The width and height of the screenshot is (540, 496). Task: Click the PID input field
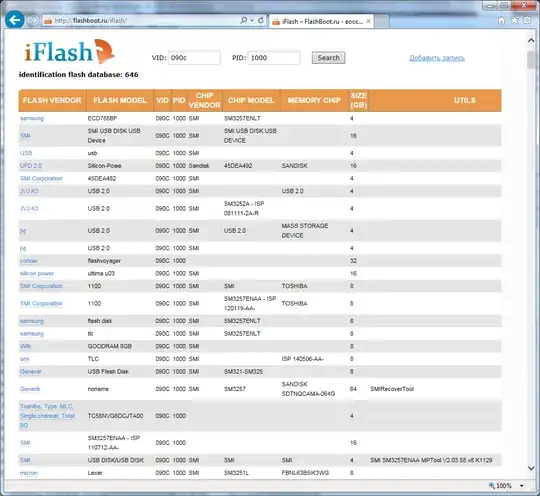[274, 58]
